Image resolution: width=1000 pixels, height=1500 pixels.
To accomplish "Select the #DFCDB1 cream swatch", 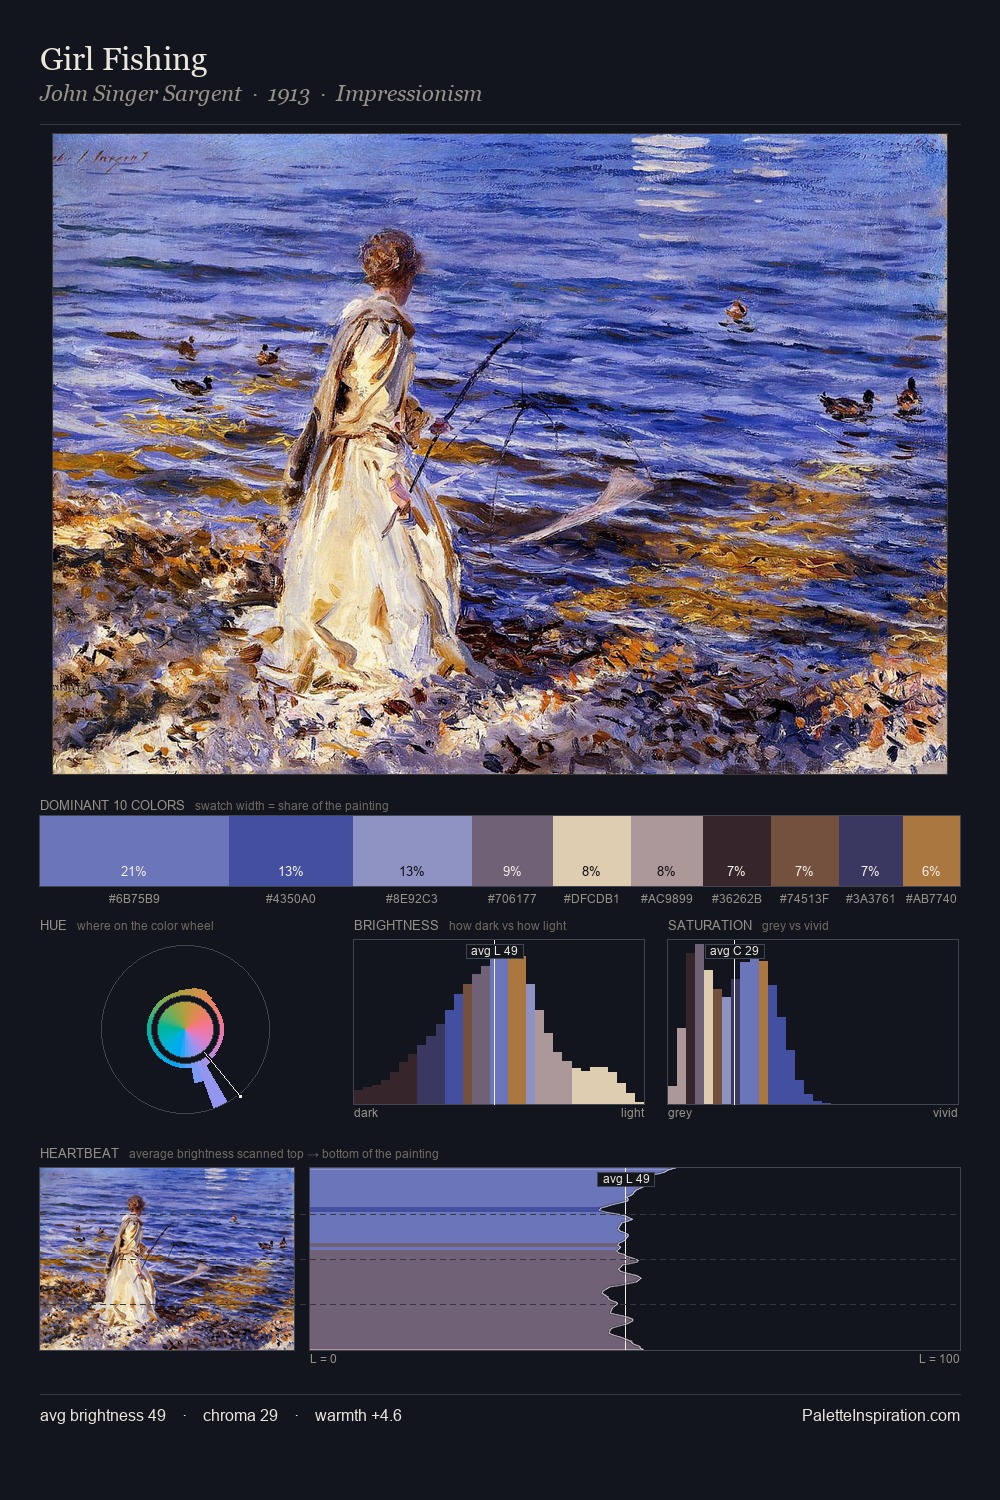I will 592,851.
